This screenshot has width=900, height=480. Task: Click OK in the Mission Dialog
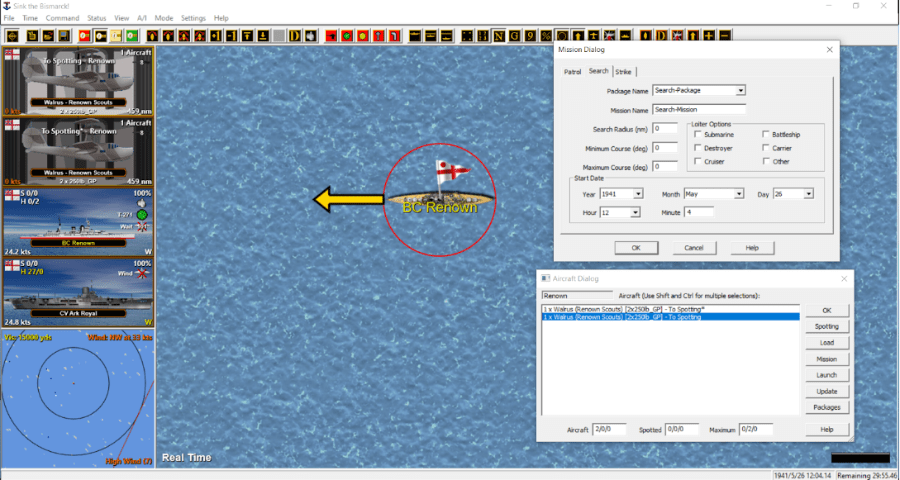(636, 248)
